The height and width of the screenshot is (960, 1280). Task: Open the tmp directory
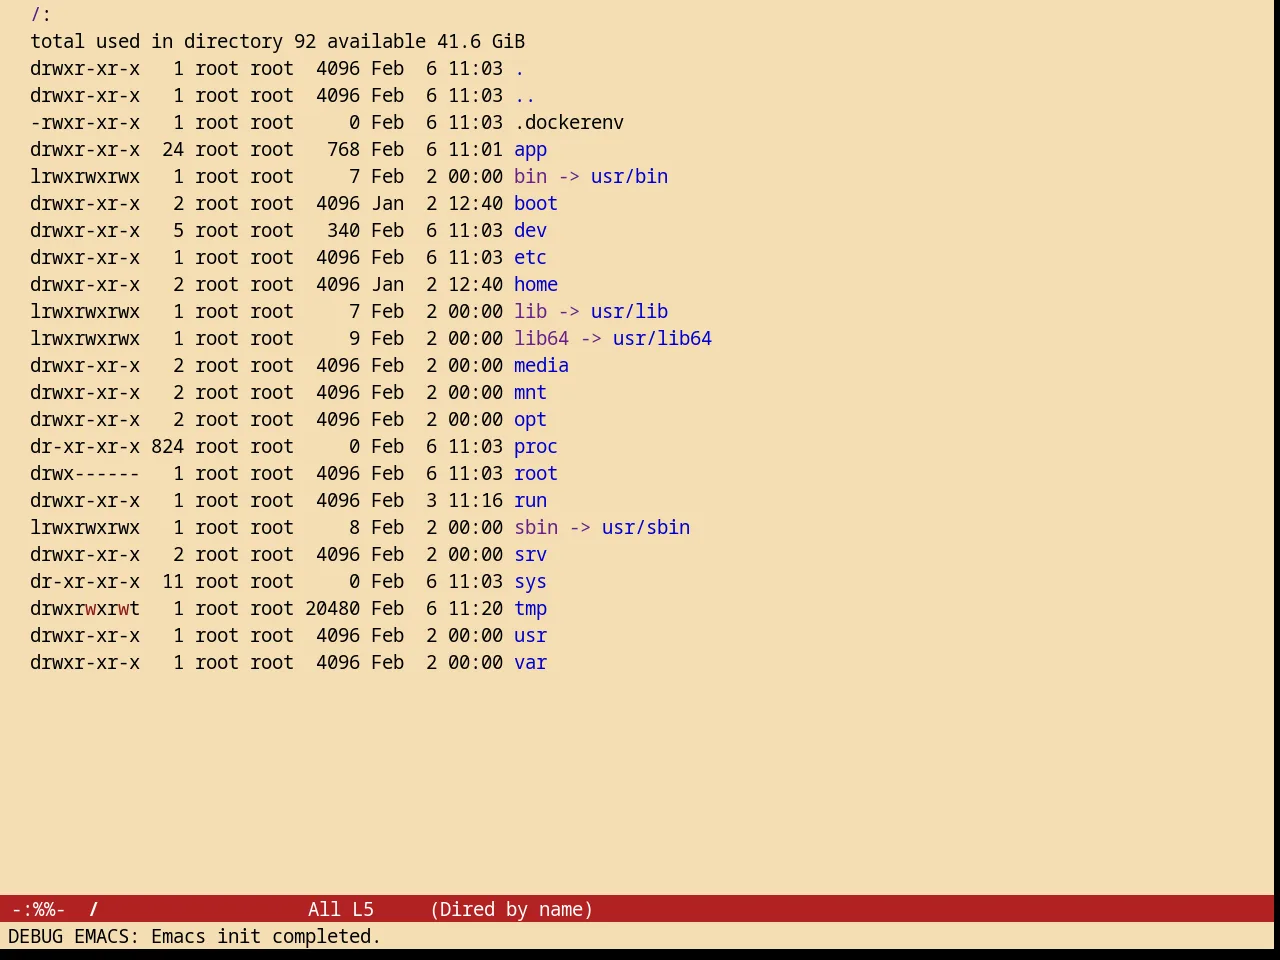530,609
